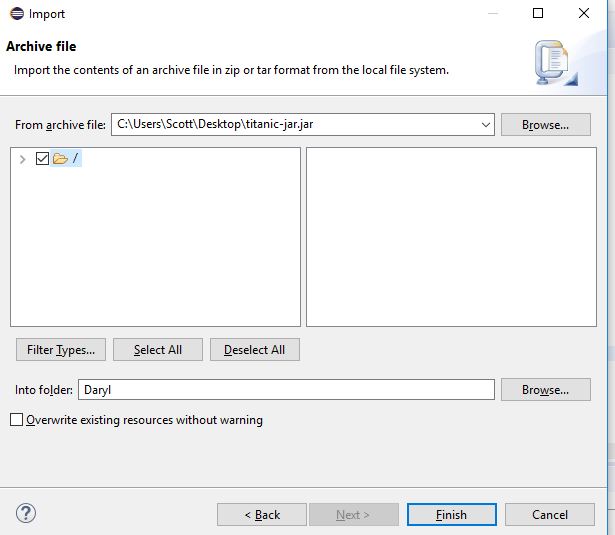The width and height of the screenshot is (615, 535).
Task: Click Finish to import the archive
Action: [x=451, y=515]
